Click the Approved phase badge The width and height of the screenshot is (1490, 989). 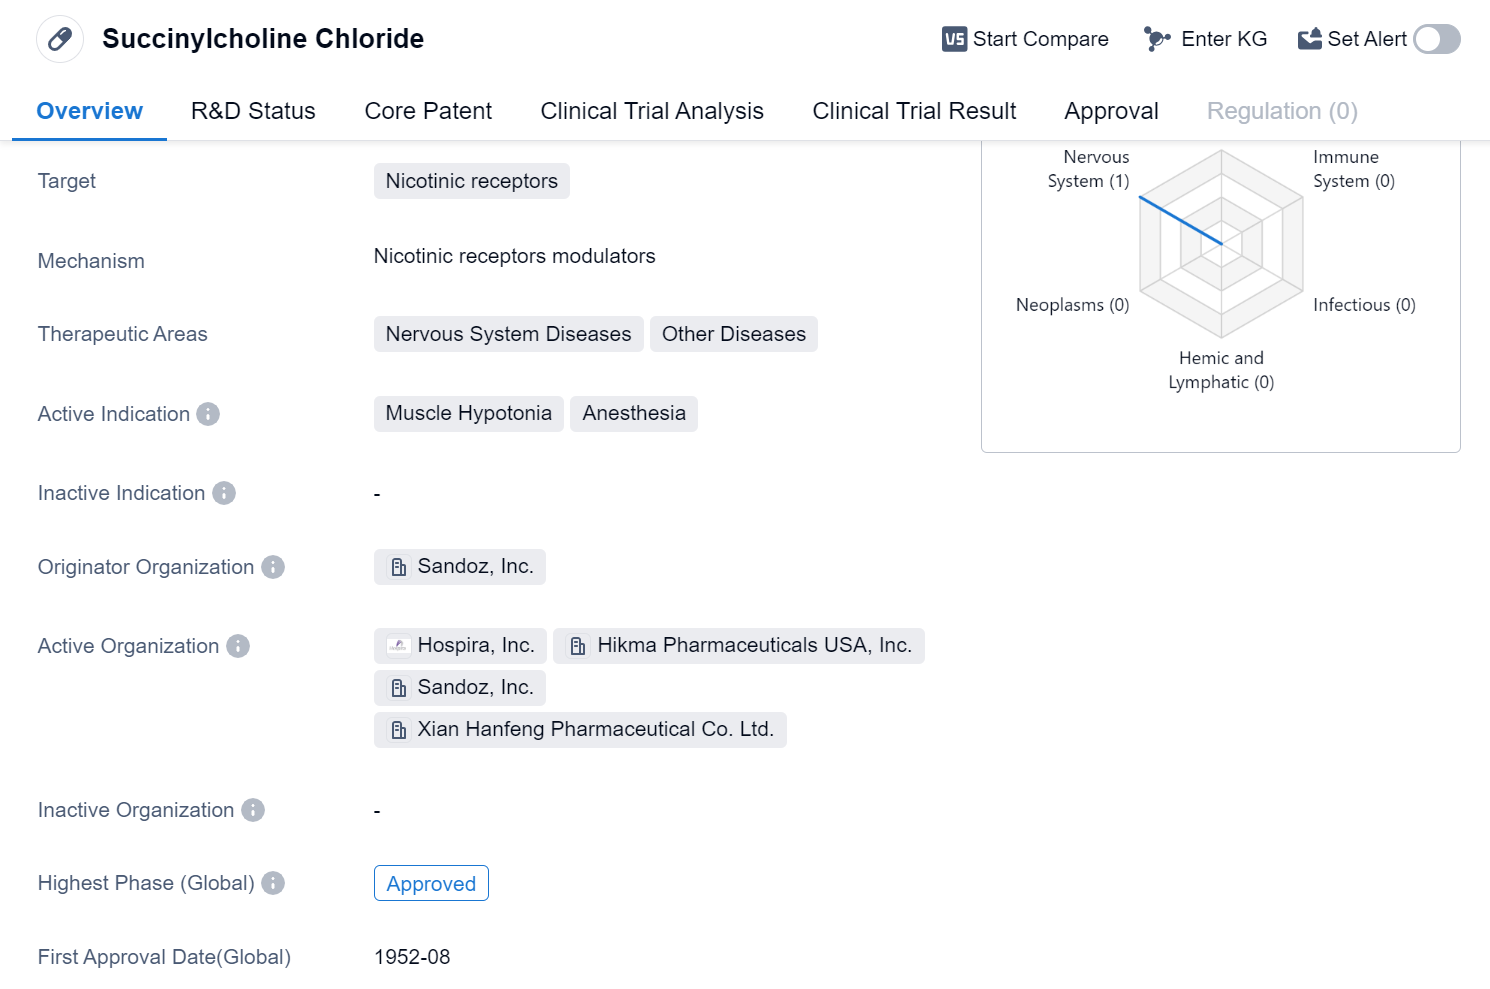pyautogui.click(x=431, y=884)
